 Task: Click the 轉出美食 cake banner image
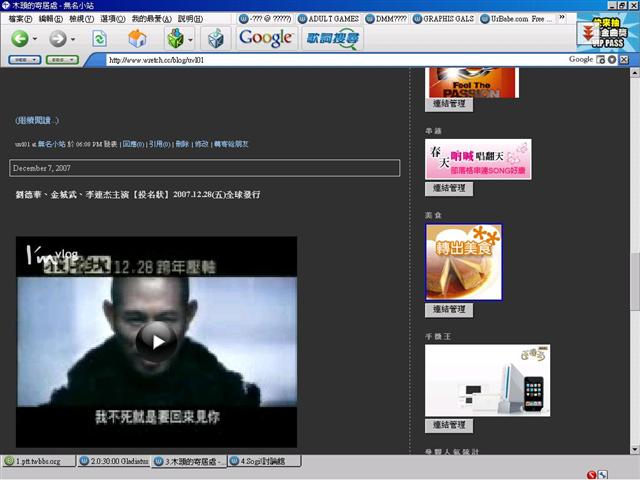(464, 262)
